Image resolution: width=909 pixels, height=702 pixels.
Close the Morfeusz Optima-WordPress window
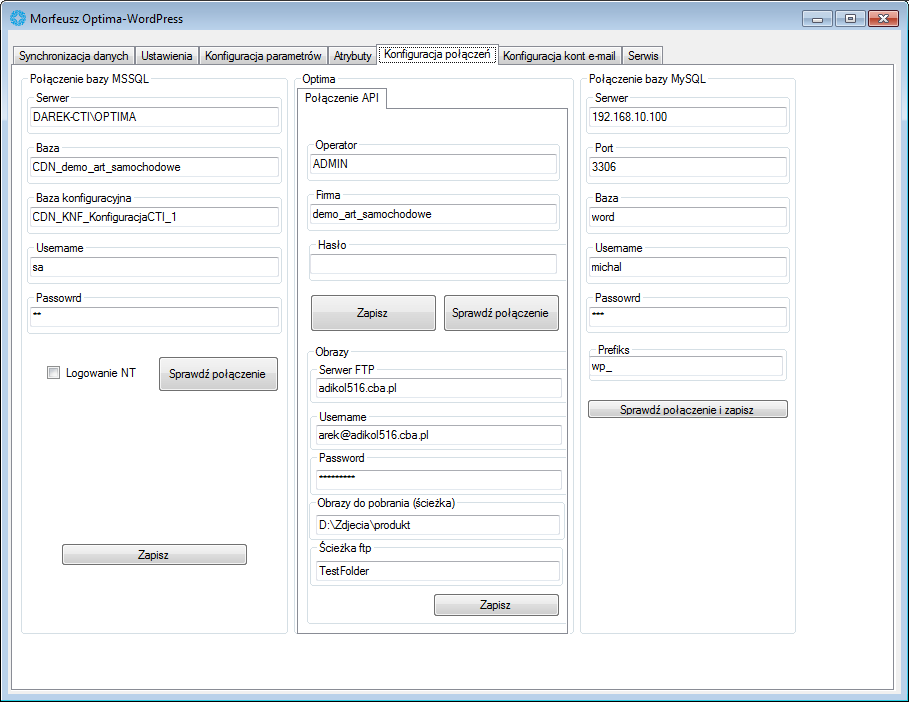point(883,19)
